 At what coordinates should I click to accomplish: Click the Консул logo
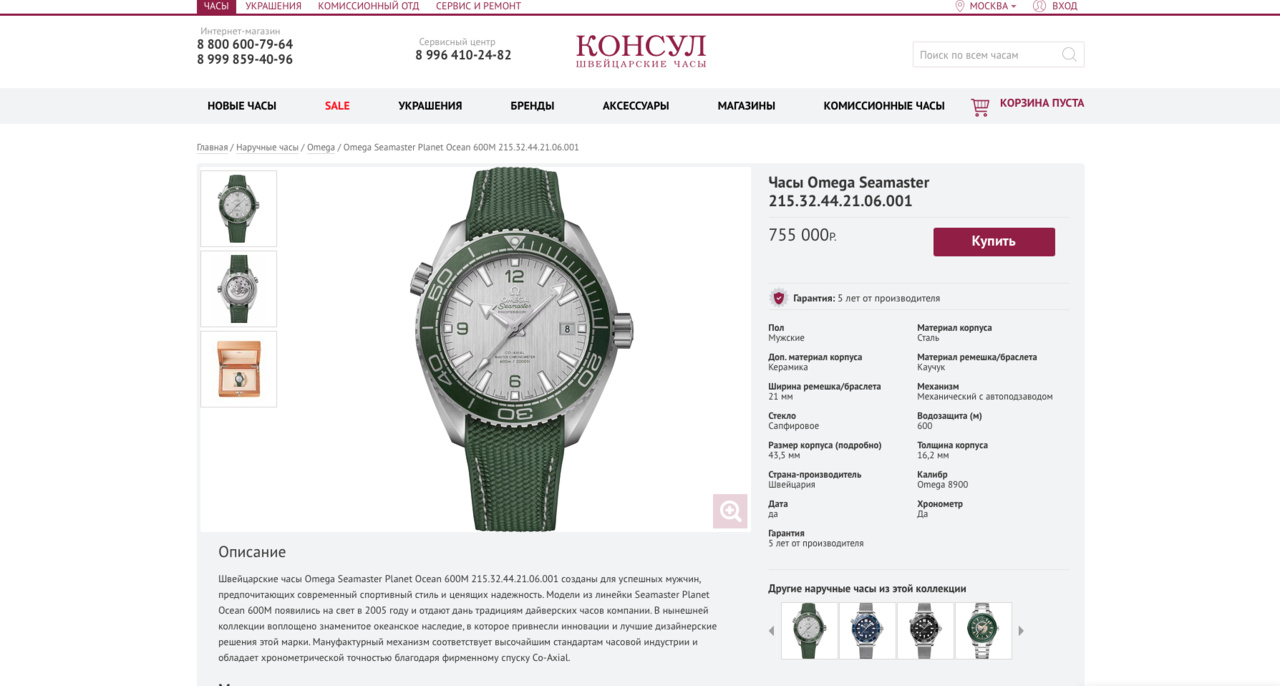coord(641,51)
